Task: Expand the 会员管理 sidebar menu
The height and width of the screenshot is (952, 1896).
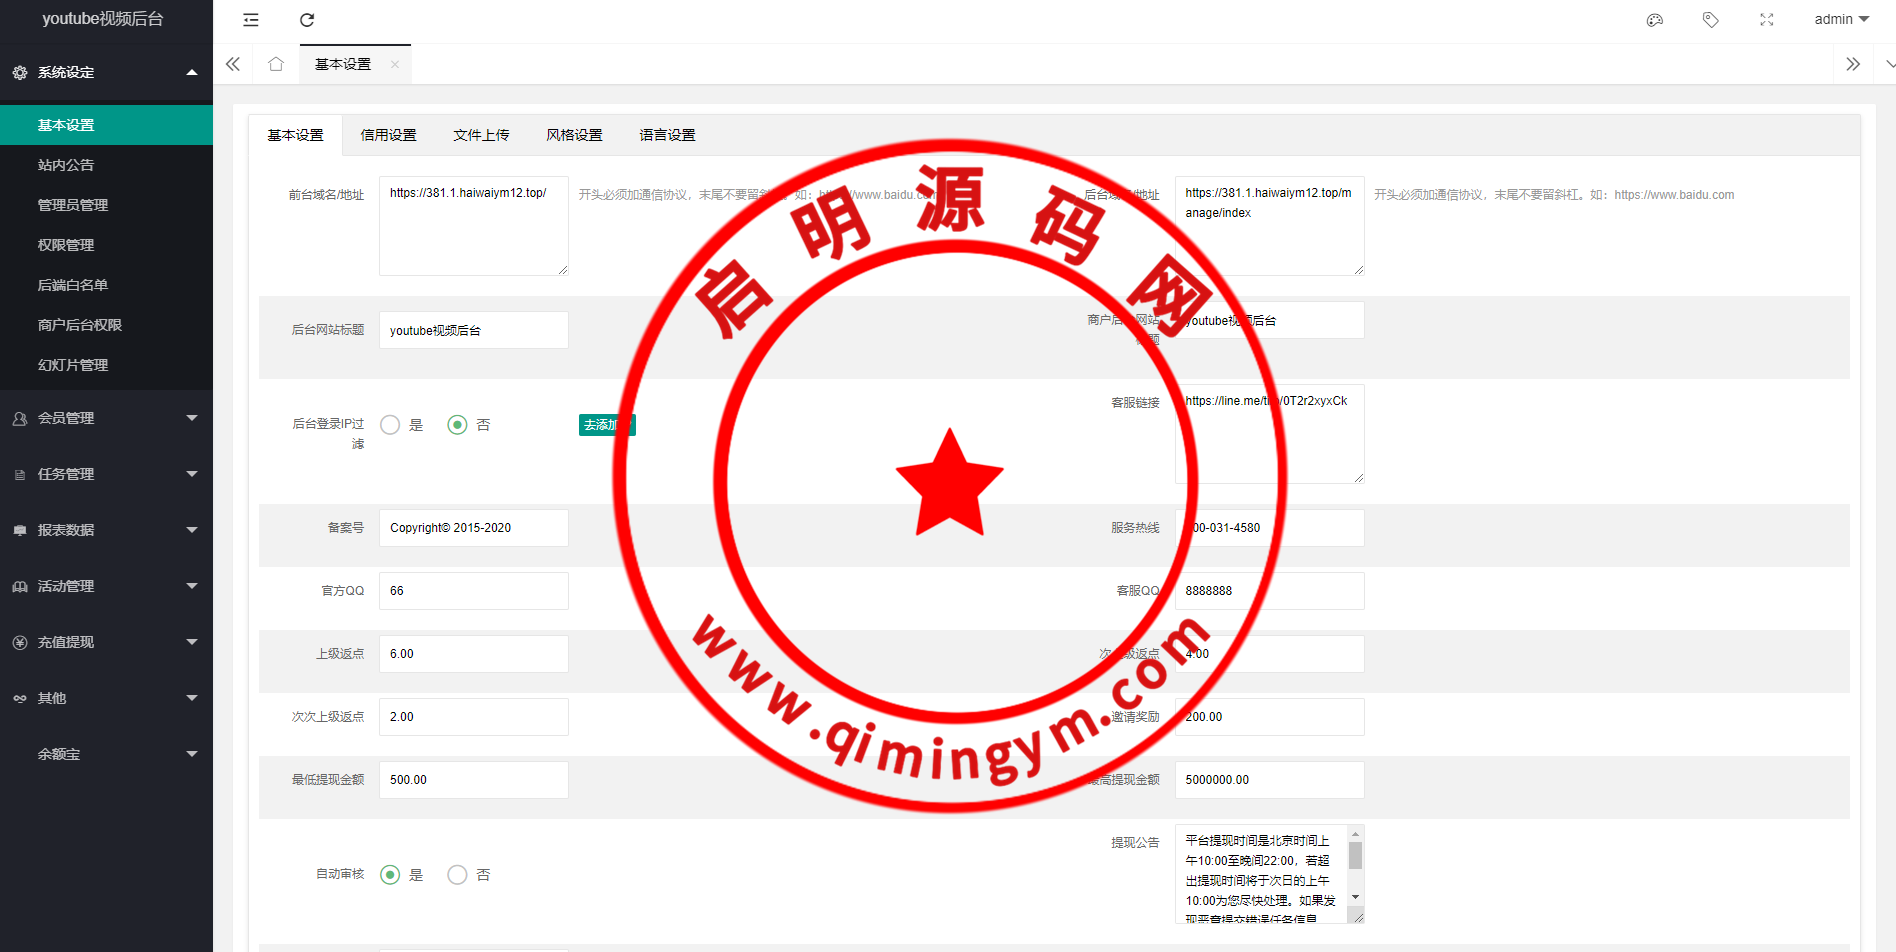Action: click(106, 418)
